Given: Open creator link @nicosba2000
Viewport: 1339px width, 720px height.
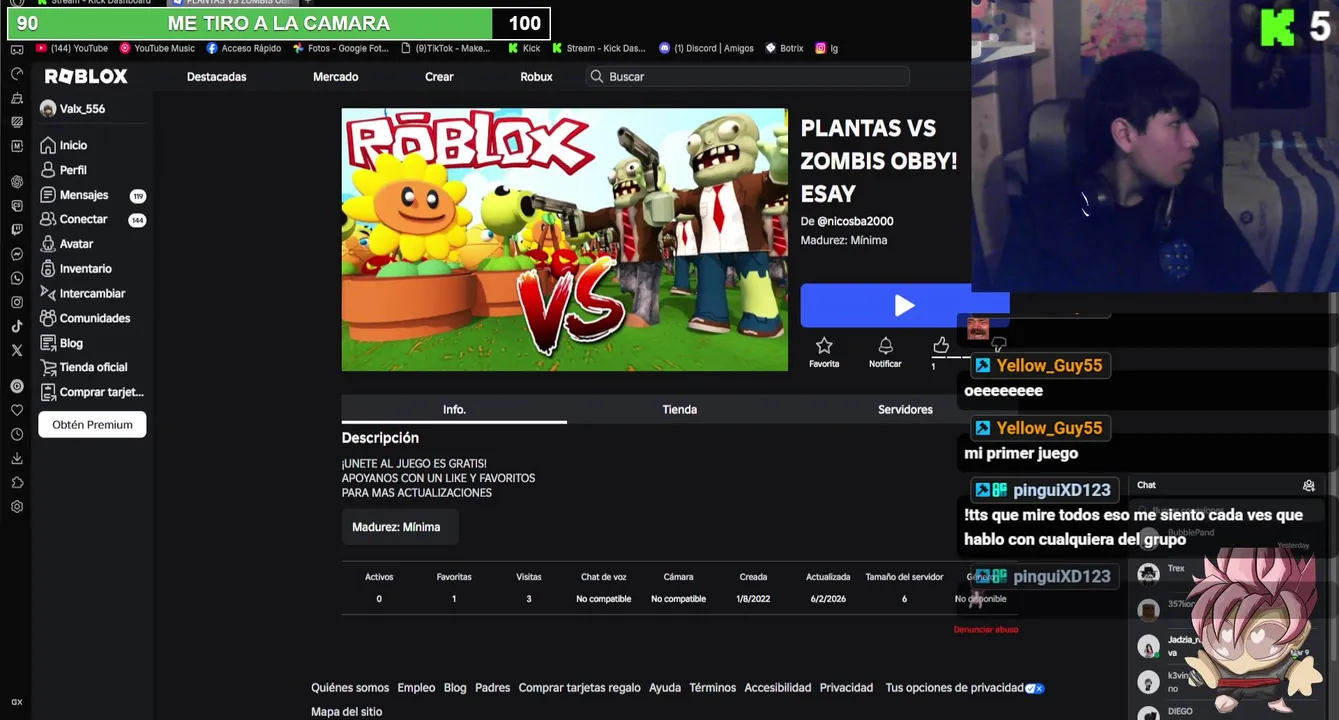Looking at the screenshot, I should 855,221.
